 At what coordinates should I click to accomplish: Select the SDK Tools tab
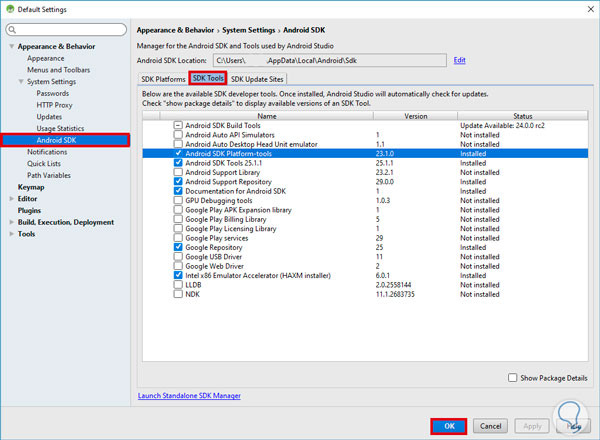pos(208,78)
